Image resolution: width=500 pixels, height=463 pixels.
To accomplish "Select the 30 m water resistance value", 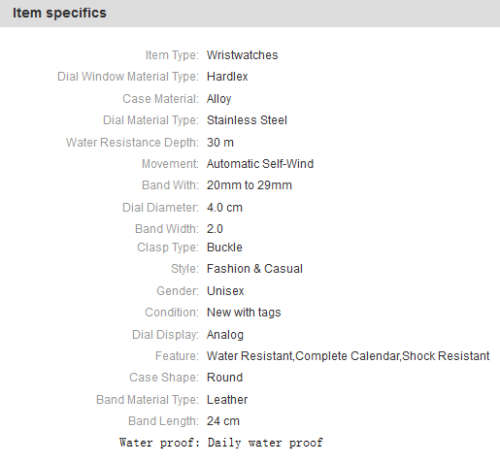I will point(220,143).
